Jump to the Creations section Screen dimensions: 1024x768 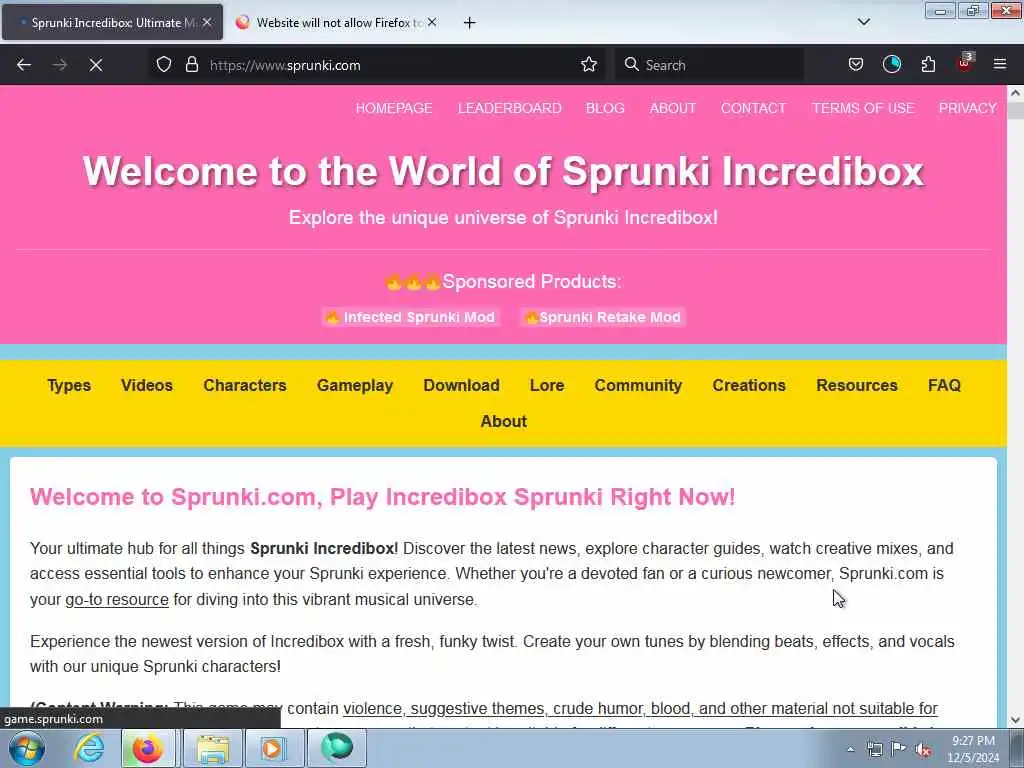pyautogui.click(x=749, y=385)
